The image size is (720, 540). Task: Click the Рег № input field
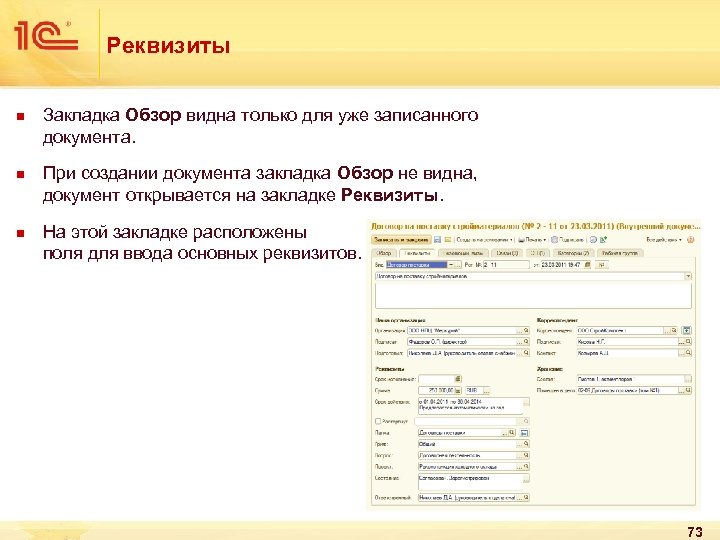pos(506,265)
